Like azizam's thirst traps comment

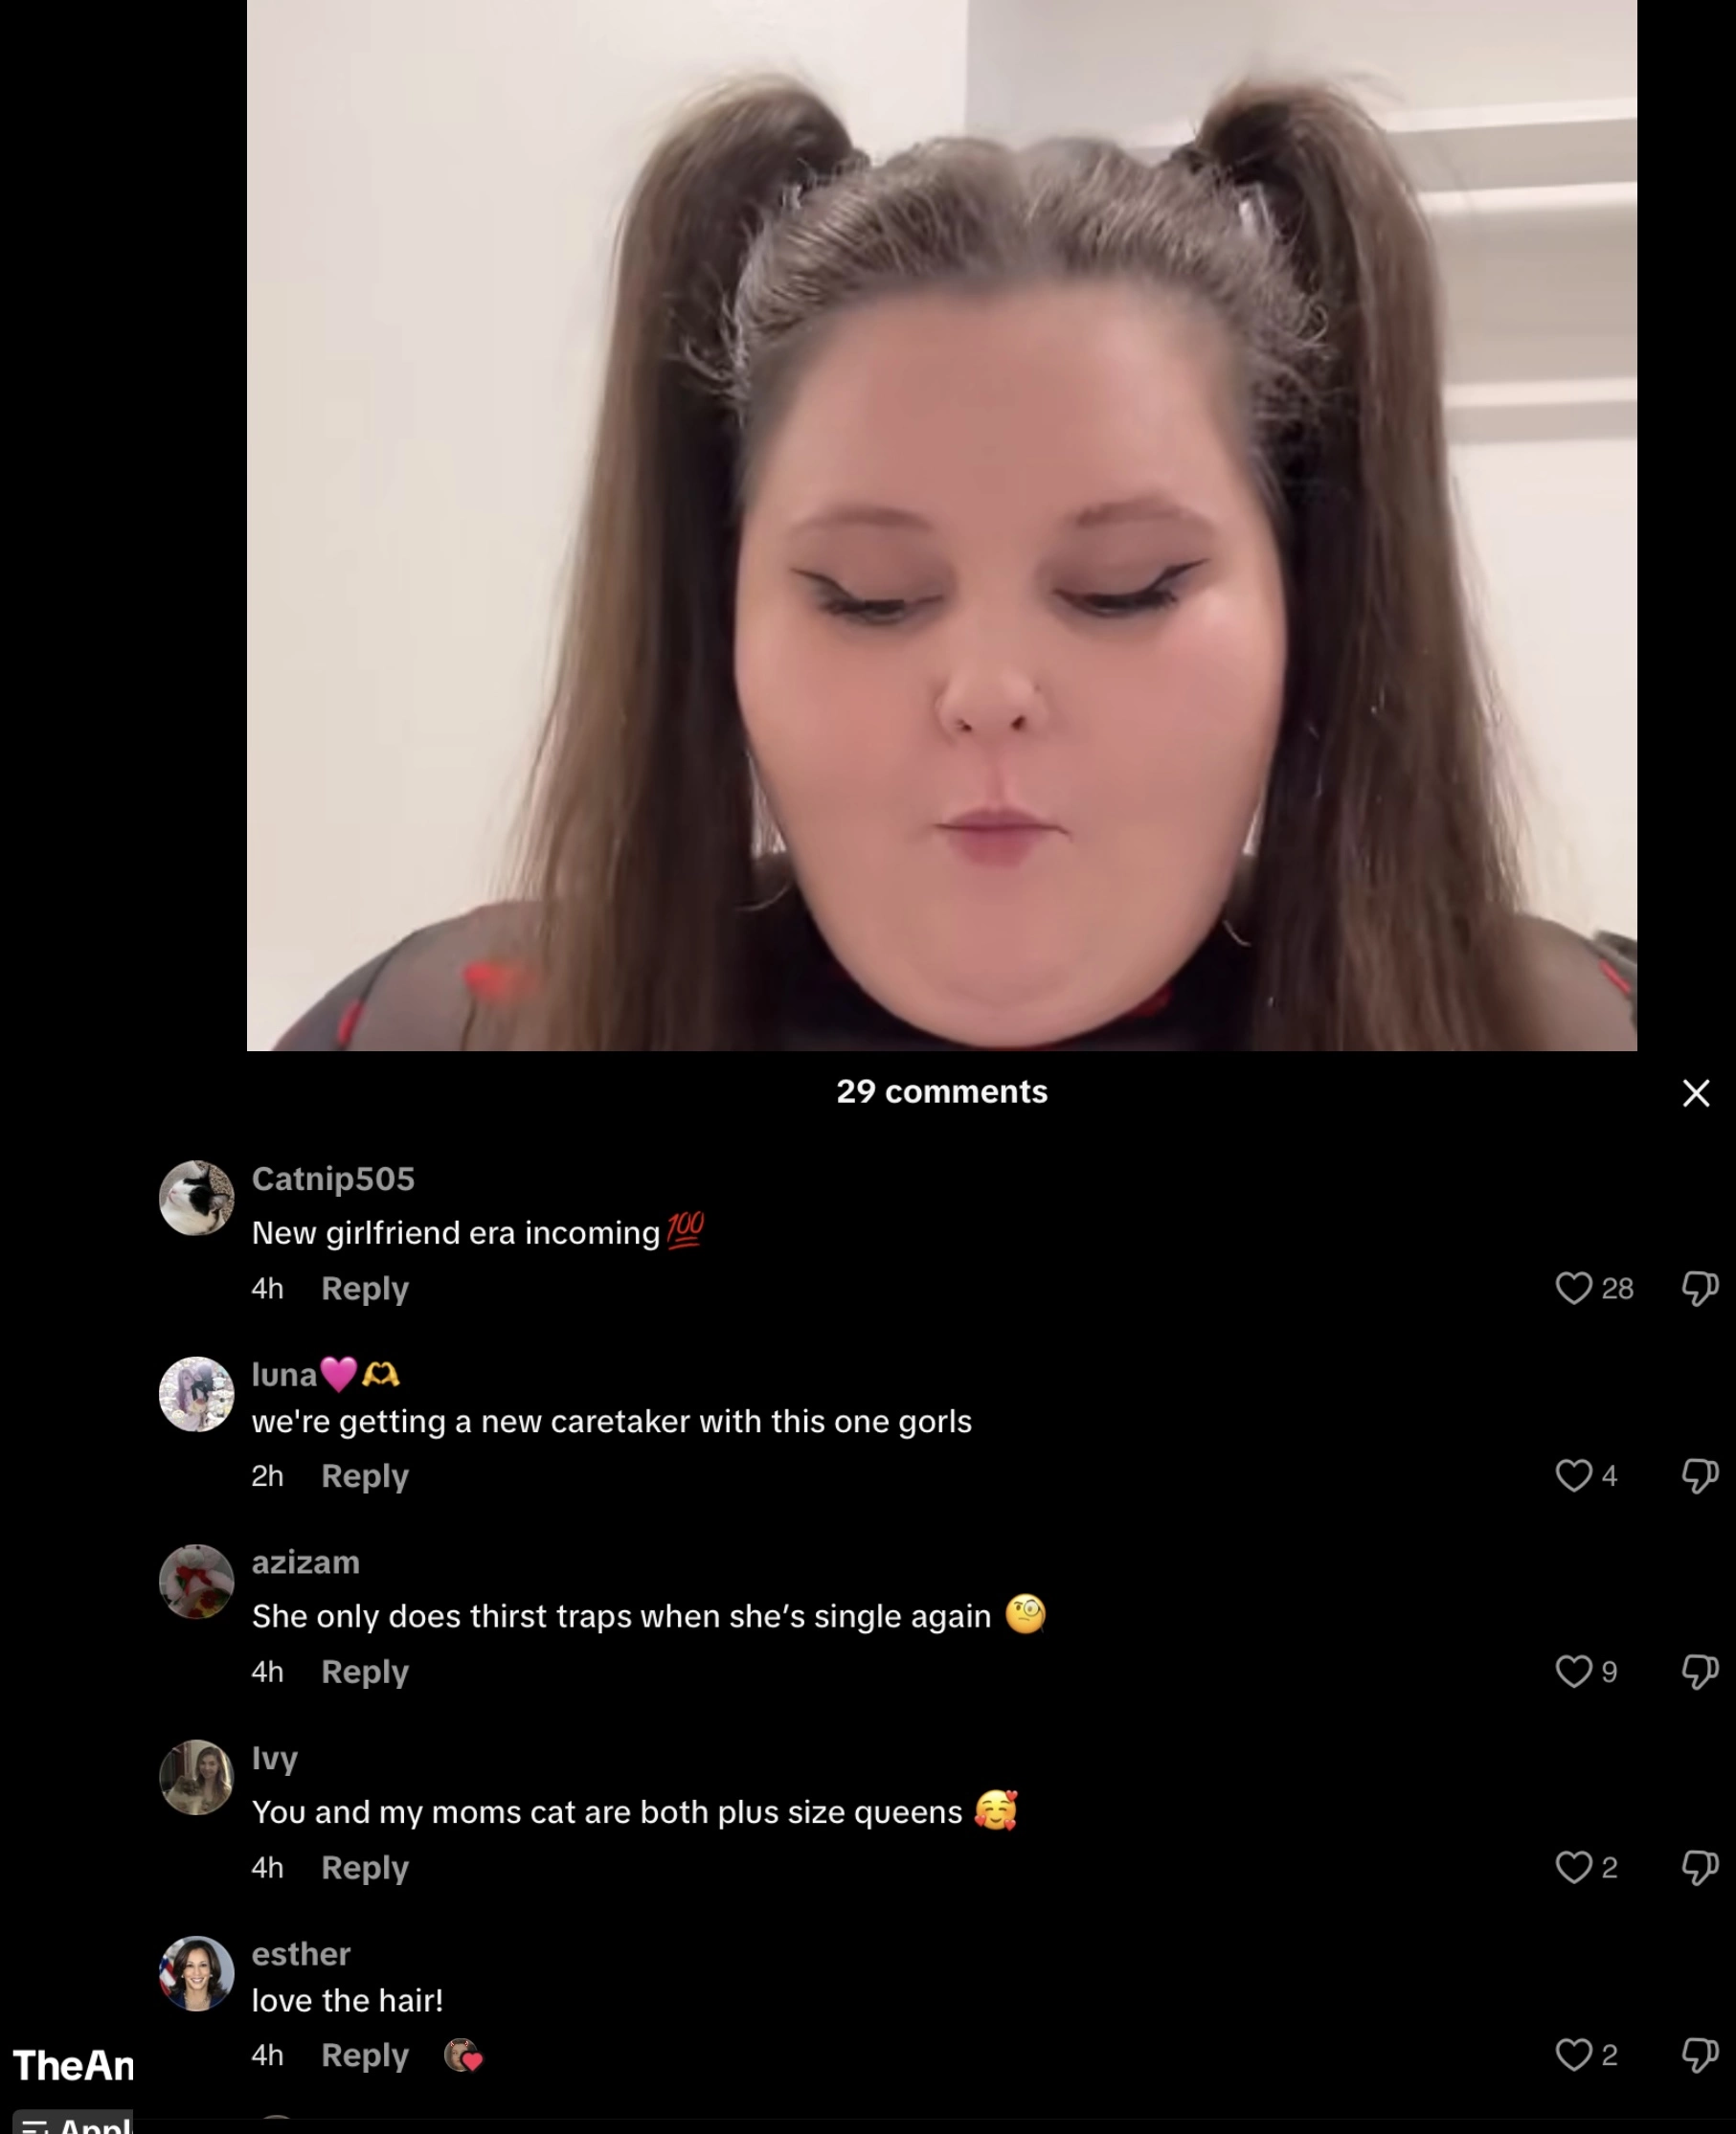[1573, 1671]
